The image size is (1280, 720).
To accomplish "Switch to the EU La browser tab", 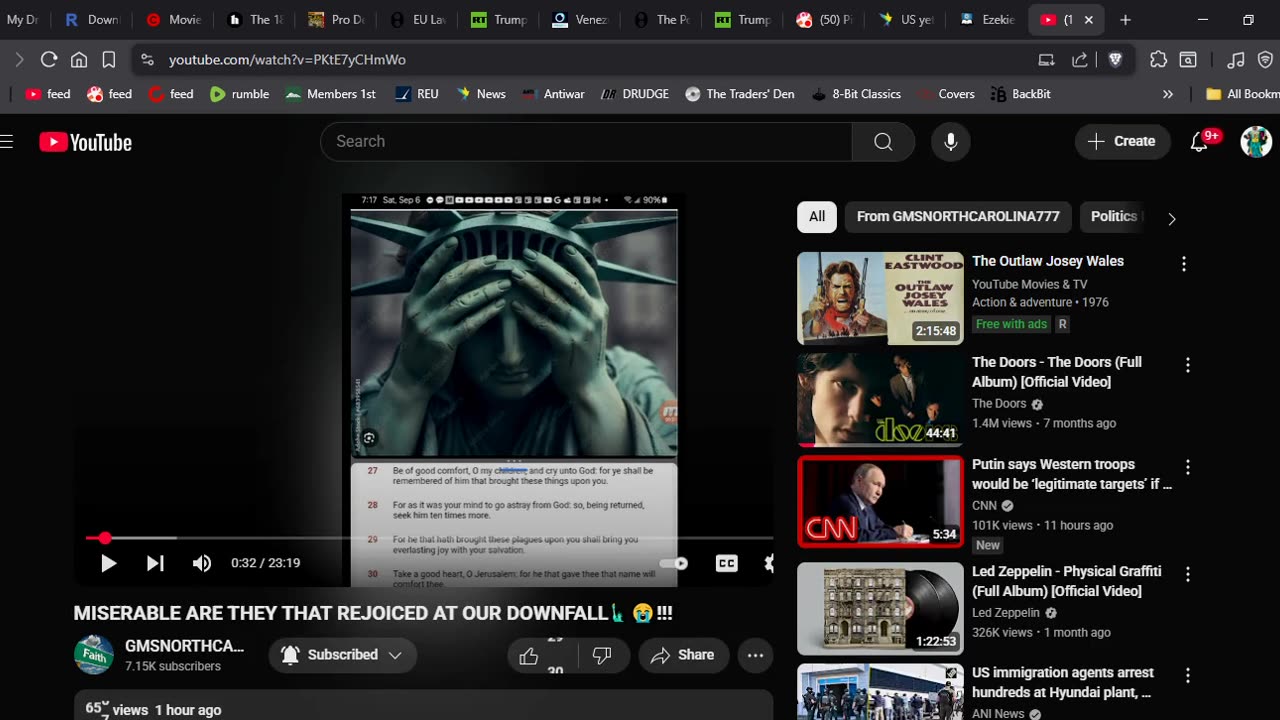I will pos(418,20).
